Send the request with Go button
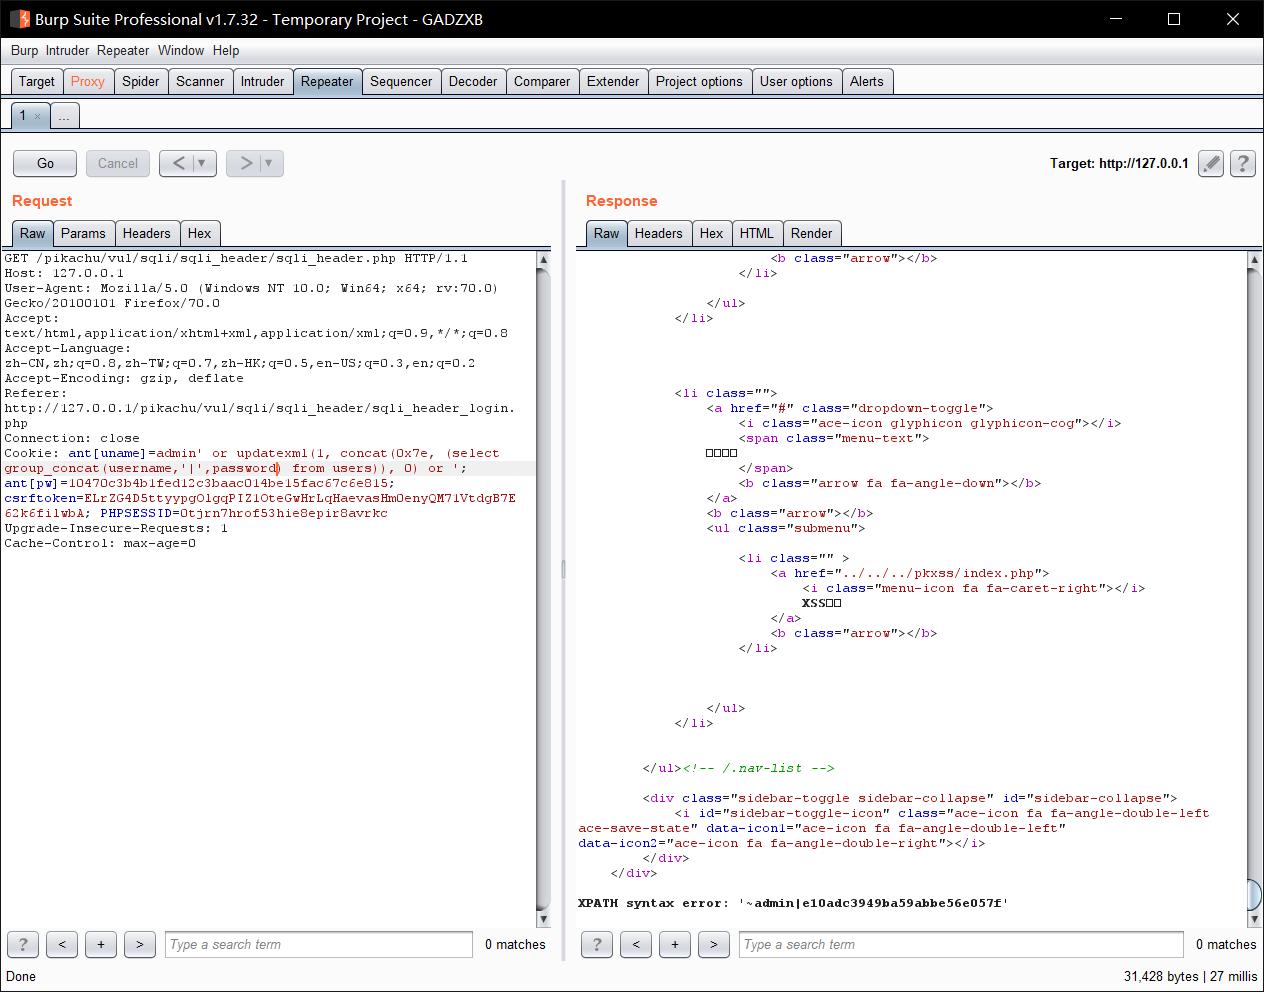The image size is (1264, 992). tap(46, 163)
